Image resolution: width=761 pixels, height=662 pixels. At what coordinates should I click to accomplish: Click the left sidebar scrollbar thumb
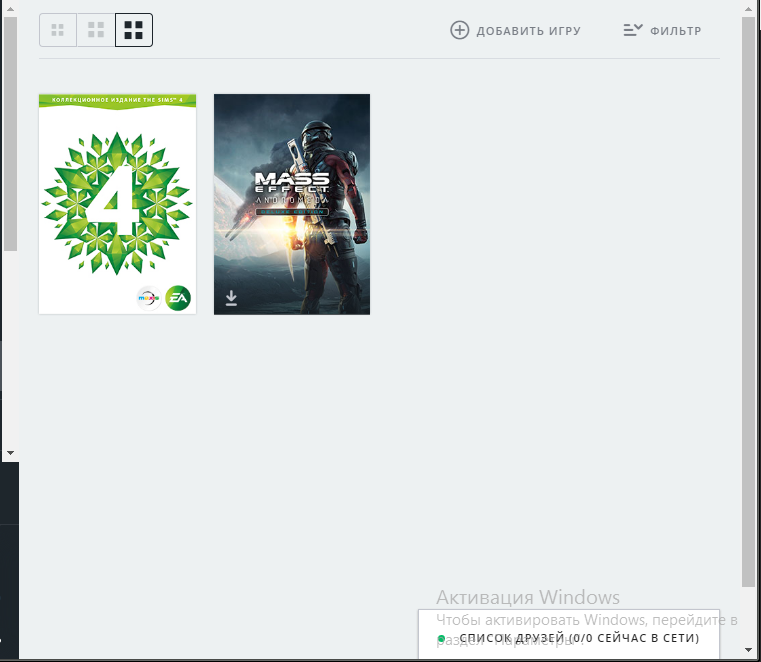click(10, 134)
